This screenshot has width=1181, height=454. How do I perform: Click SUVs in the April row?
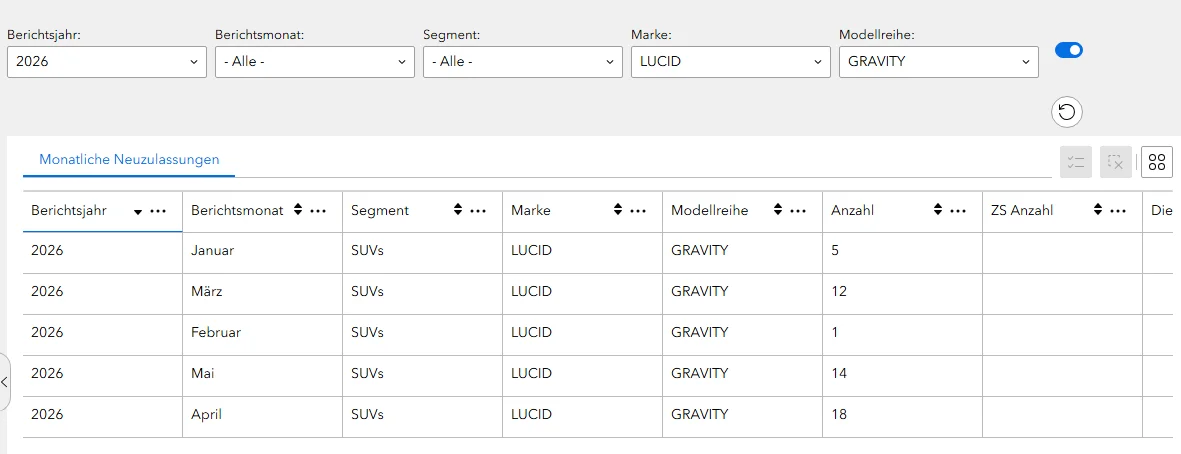pos(368,414)
